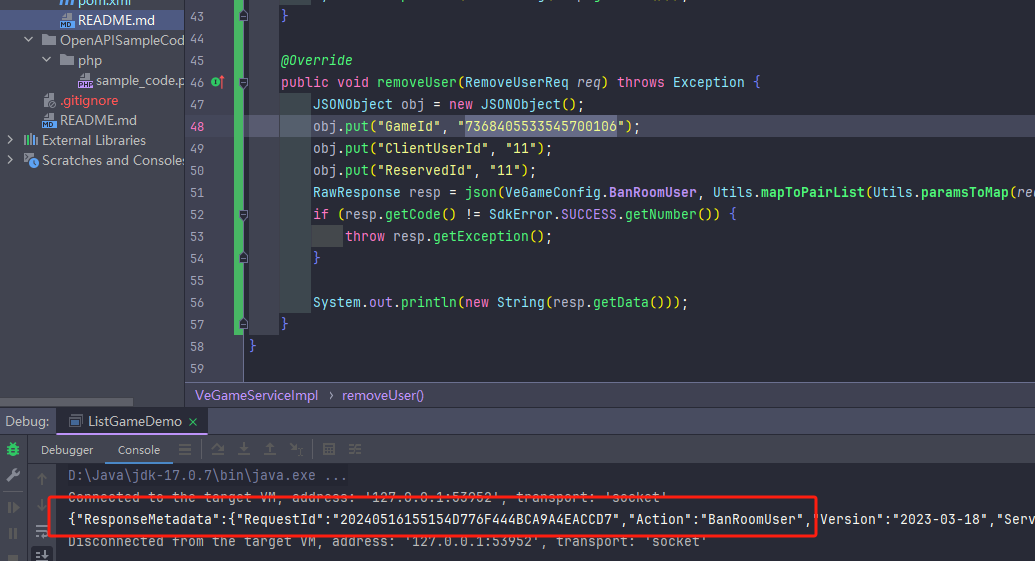Toggle soft-wrap in console output
Viewport: 1035px width, 561px height.
click(42, 531)
